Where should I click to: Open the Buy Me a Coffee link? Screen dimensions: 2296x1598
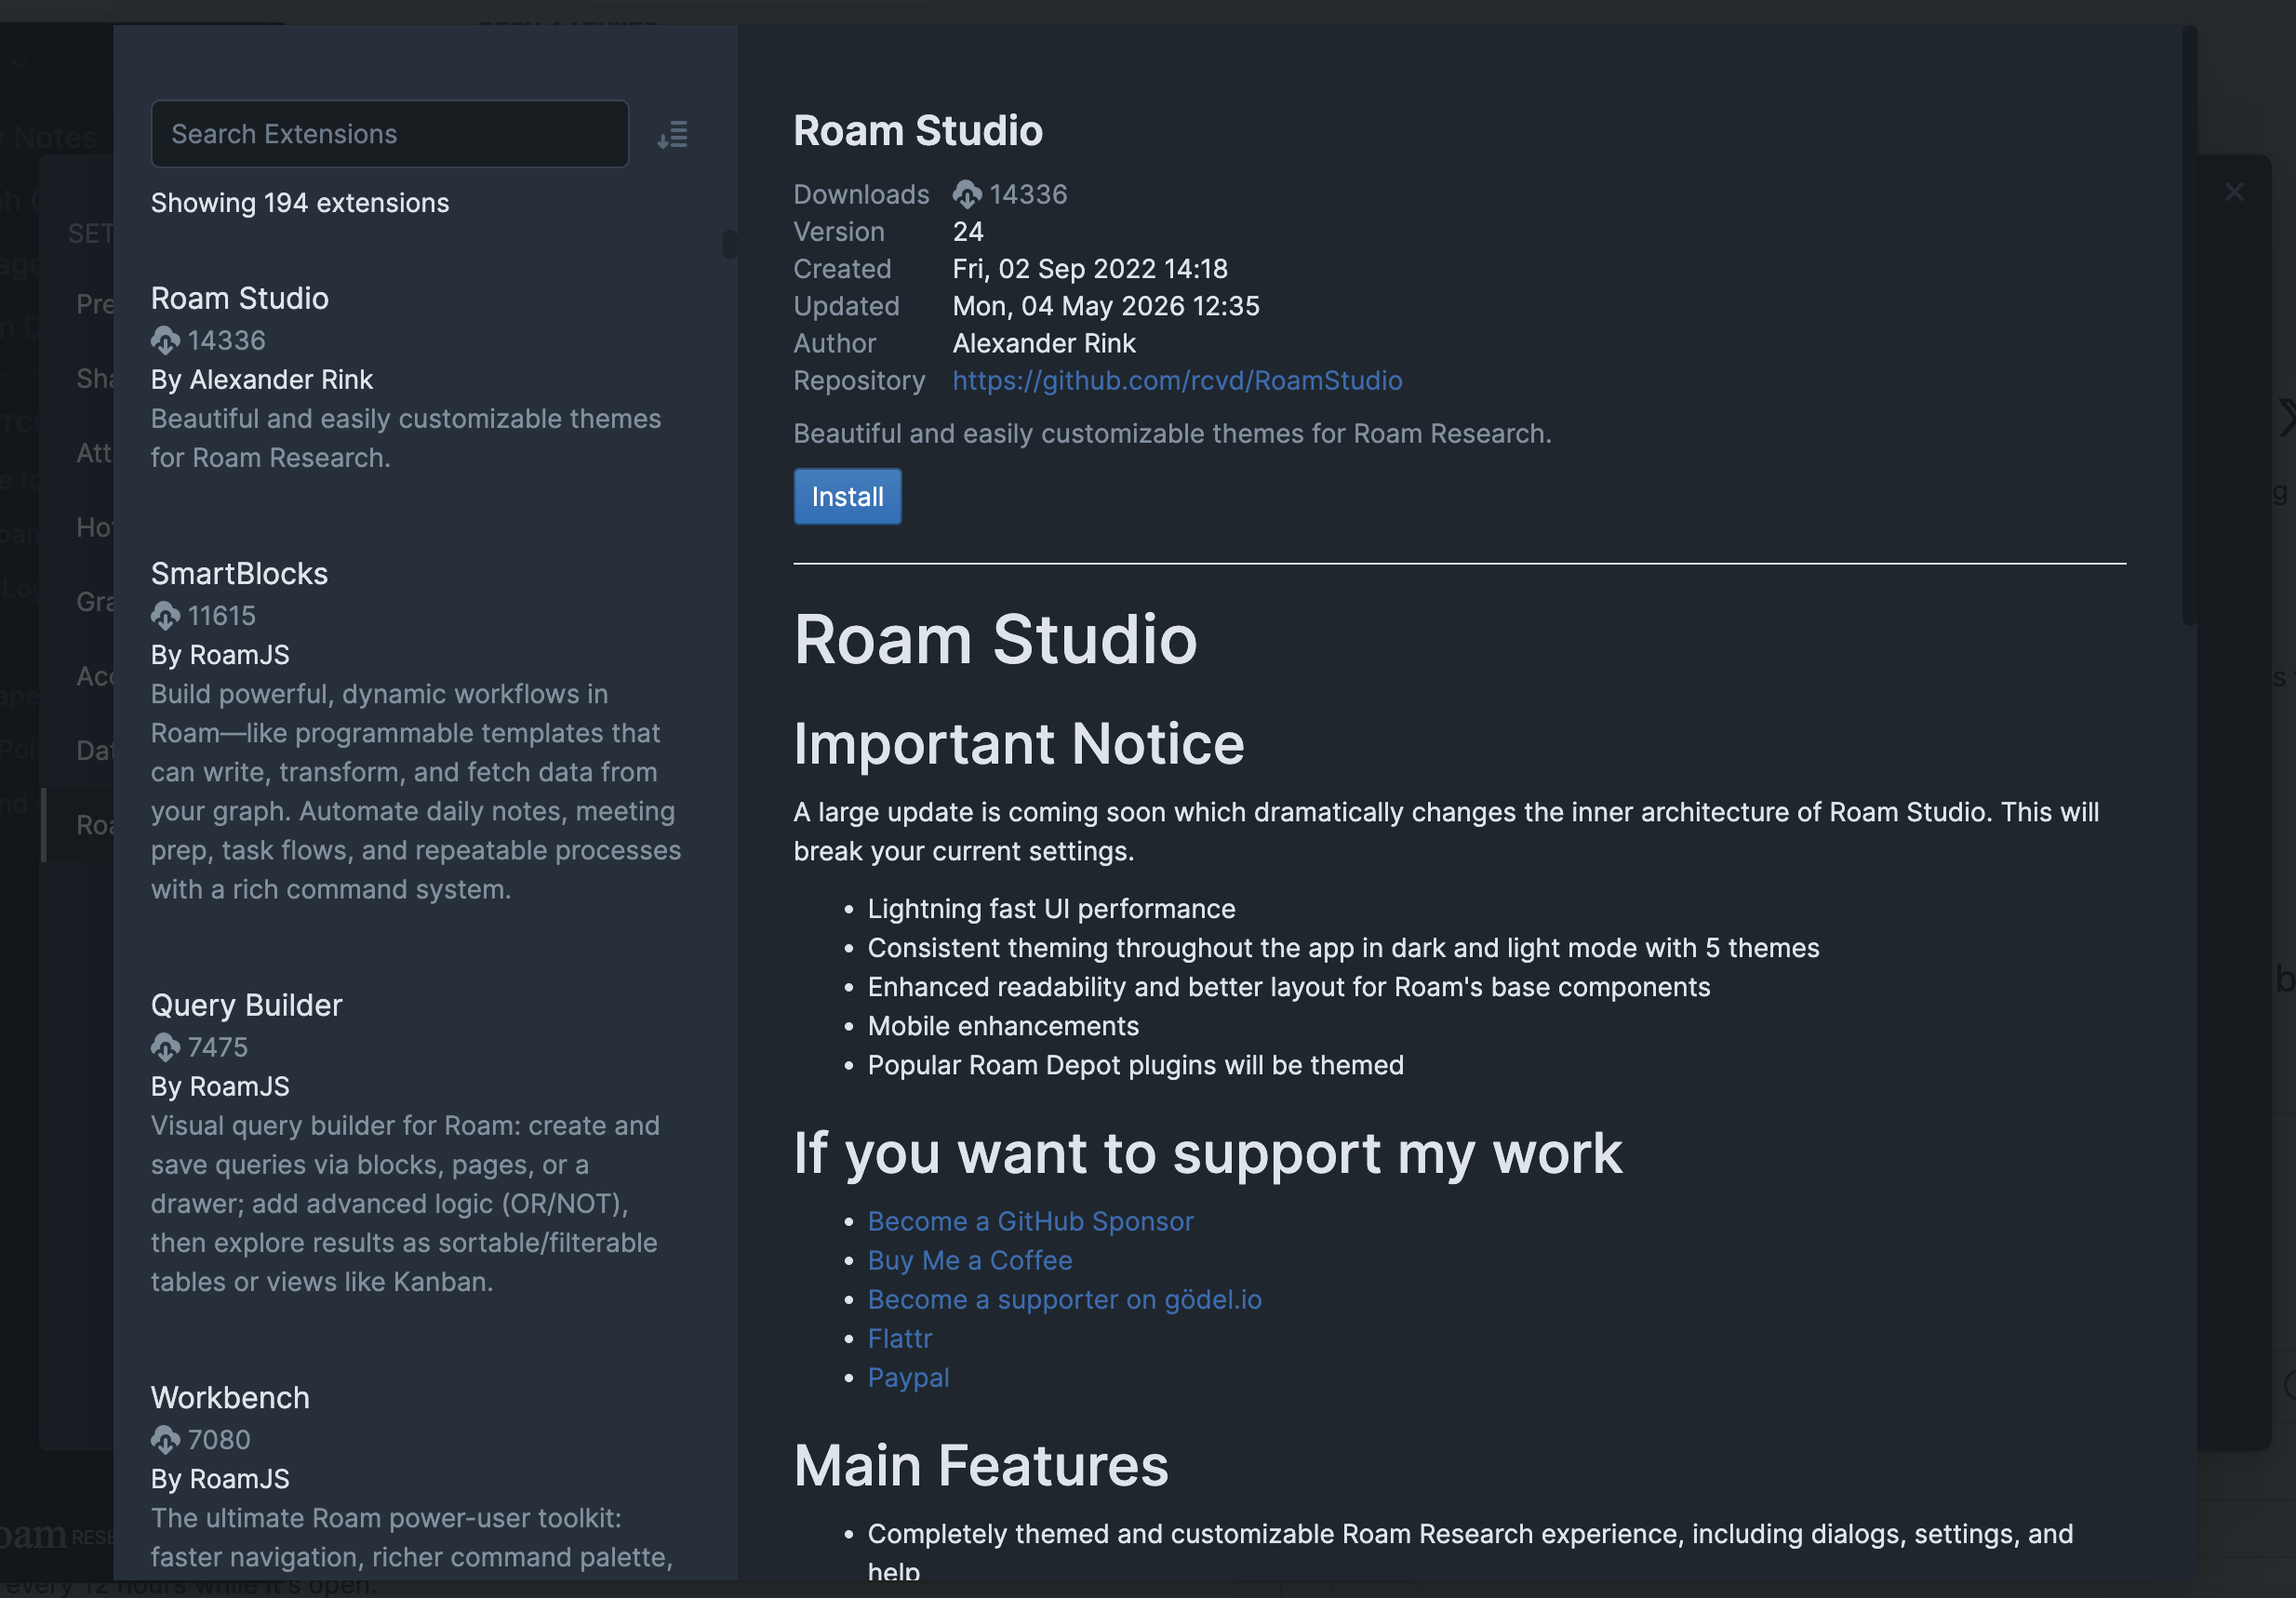970,1260
